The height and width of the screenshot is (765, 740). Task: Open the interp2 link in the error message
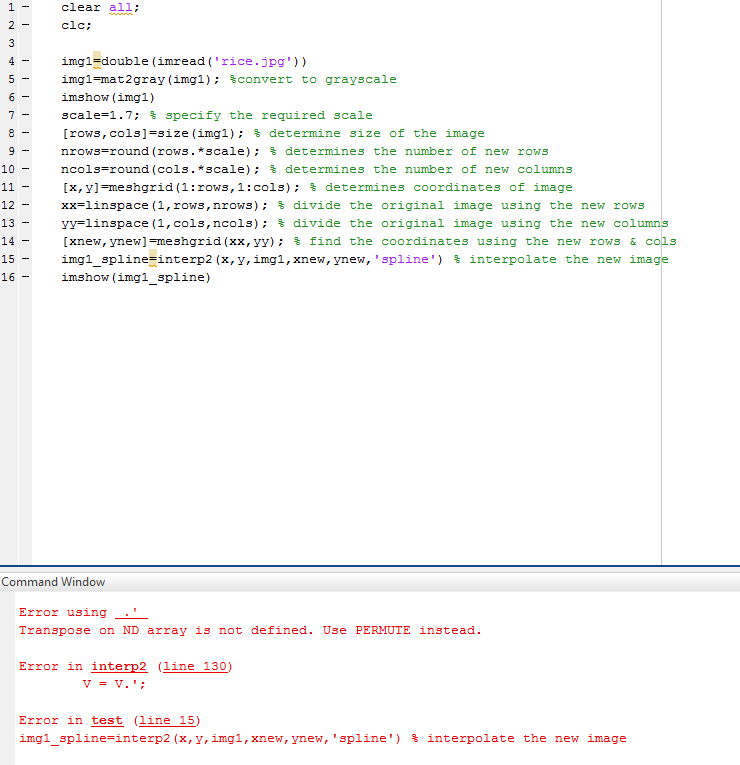[119, 666]
